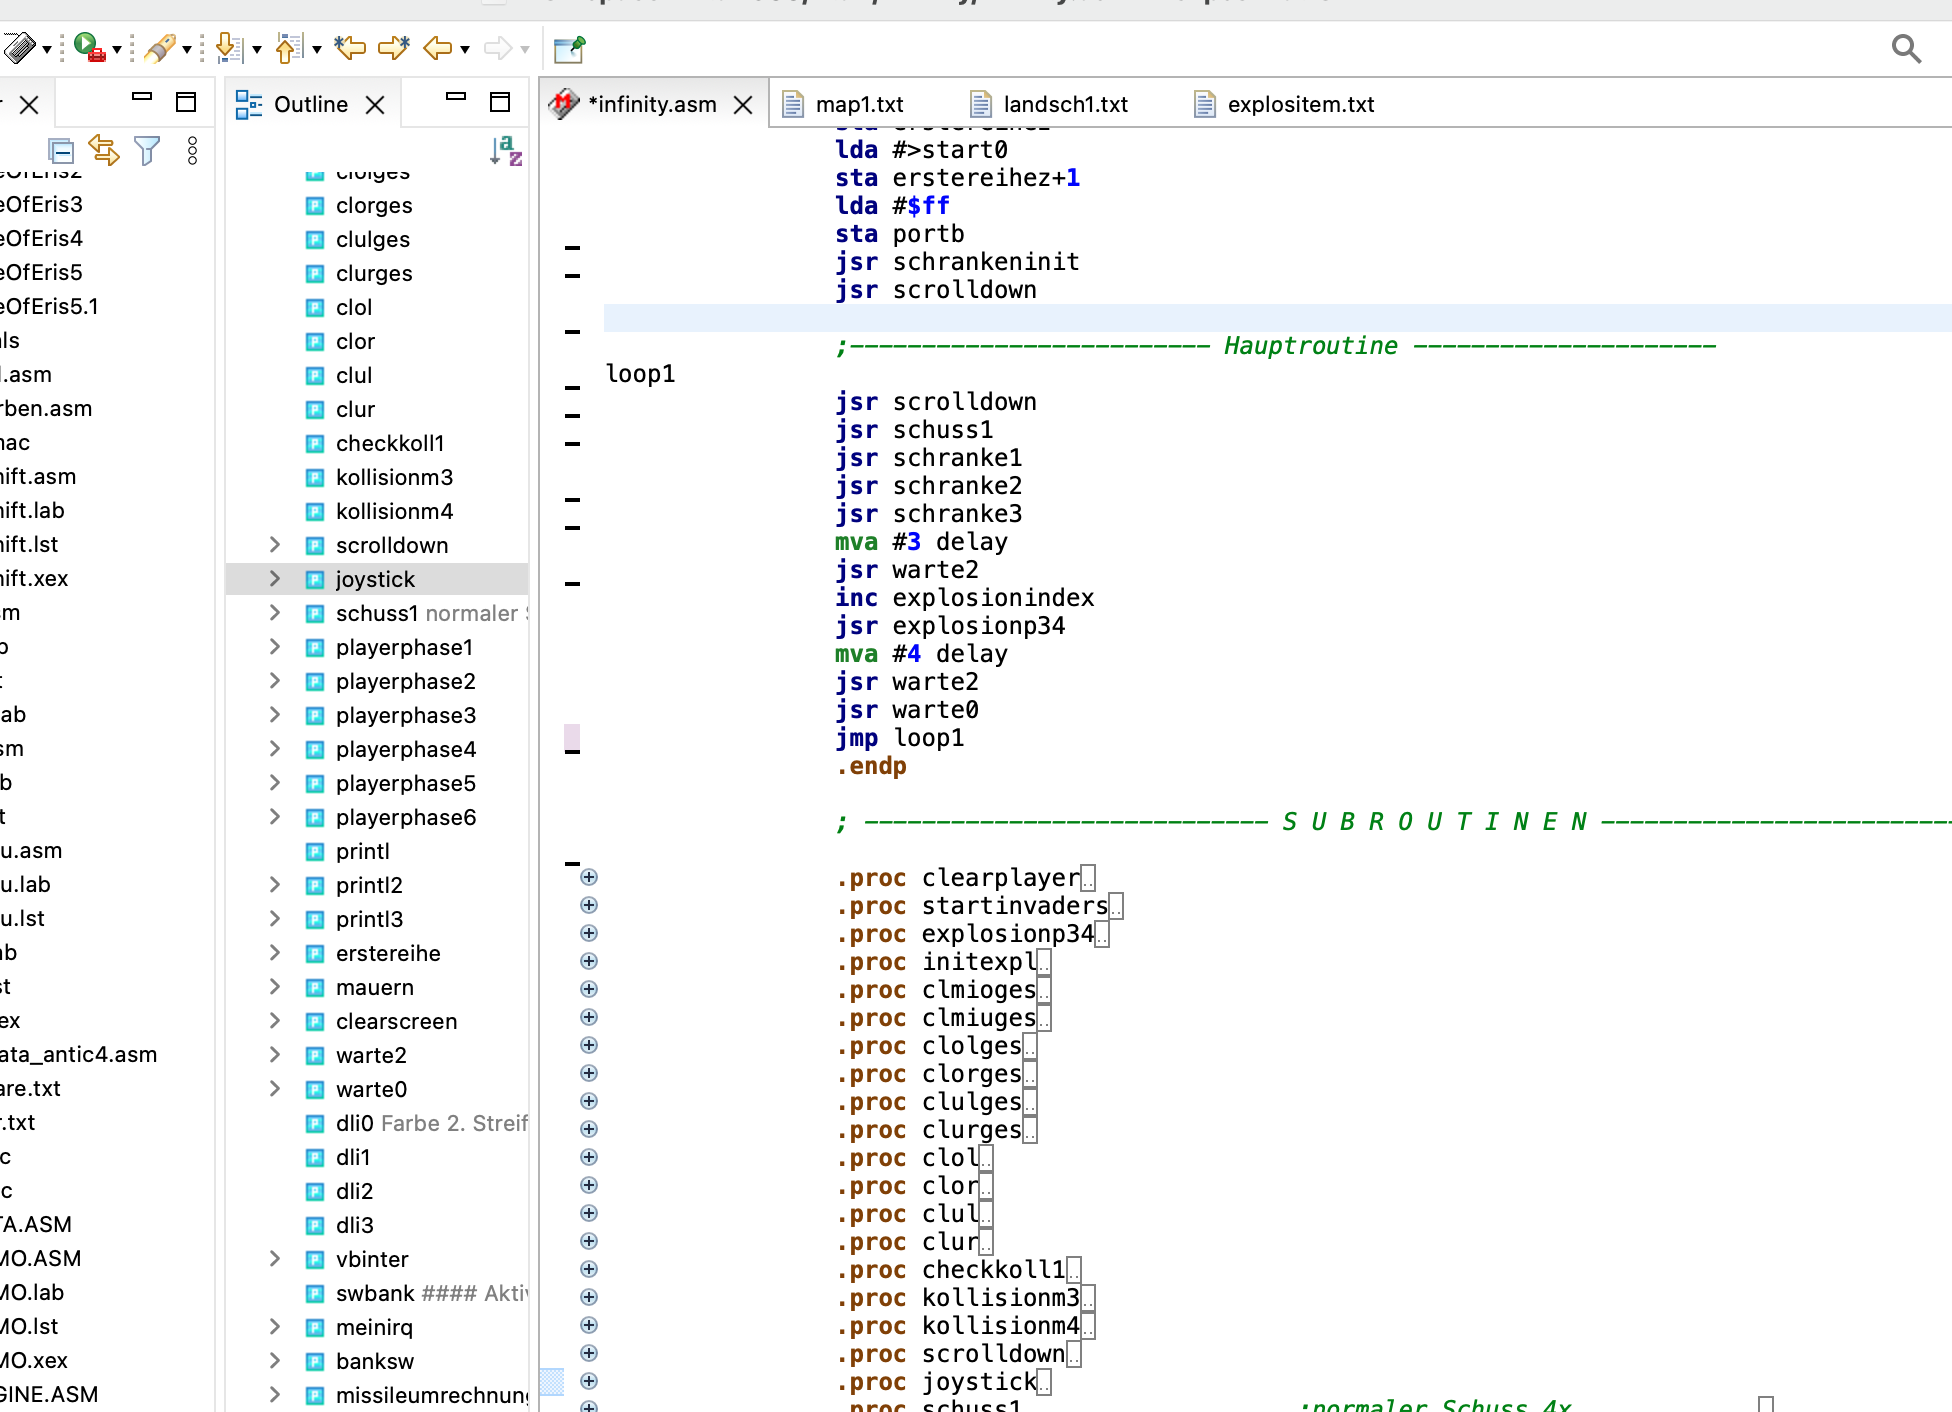Open the explorer view menu dots
Screen dimensions: 1952x1412
pyautogui.click(x=192, y=151)
